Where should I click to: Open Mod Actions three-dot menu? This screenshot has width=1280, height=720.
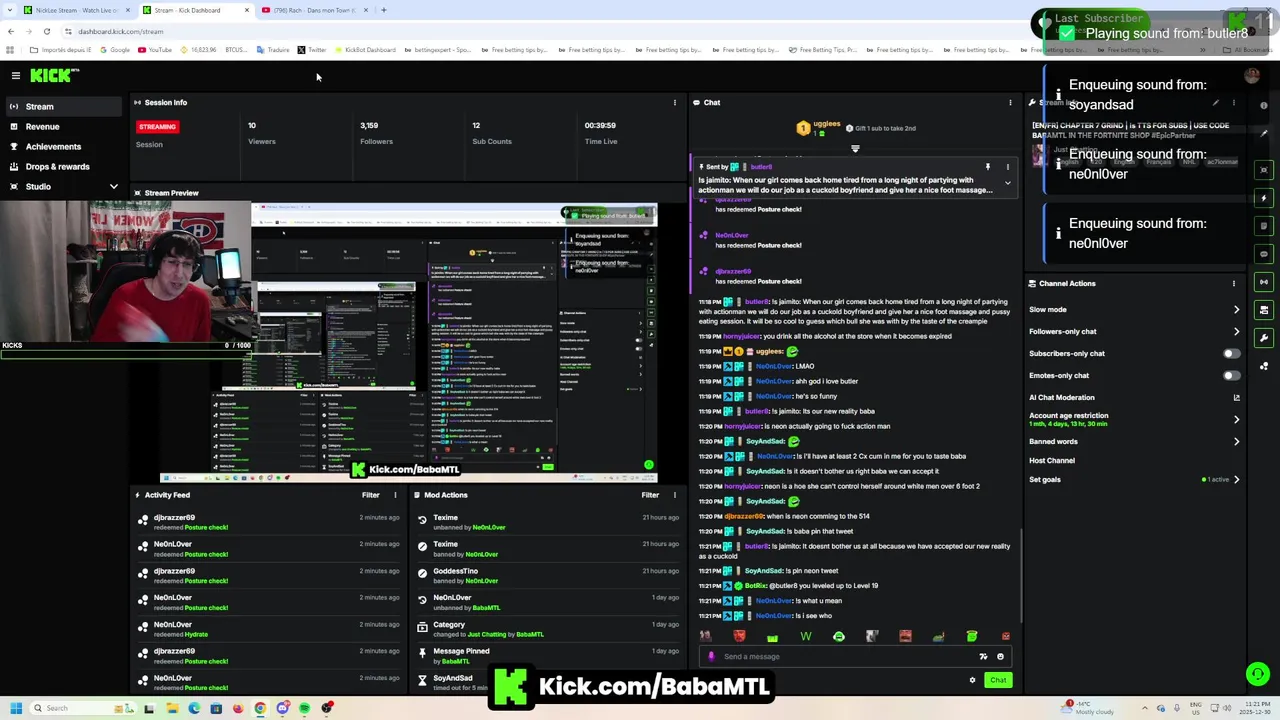click(674, 495)
